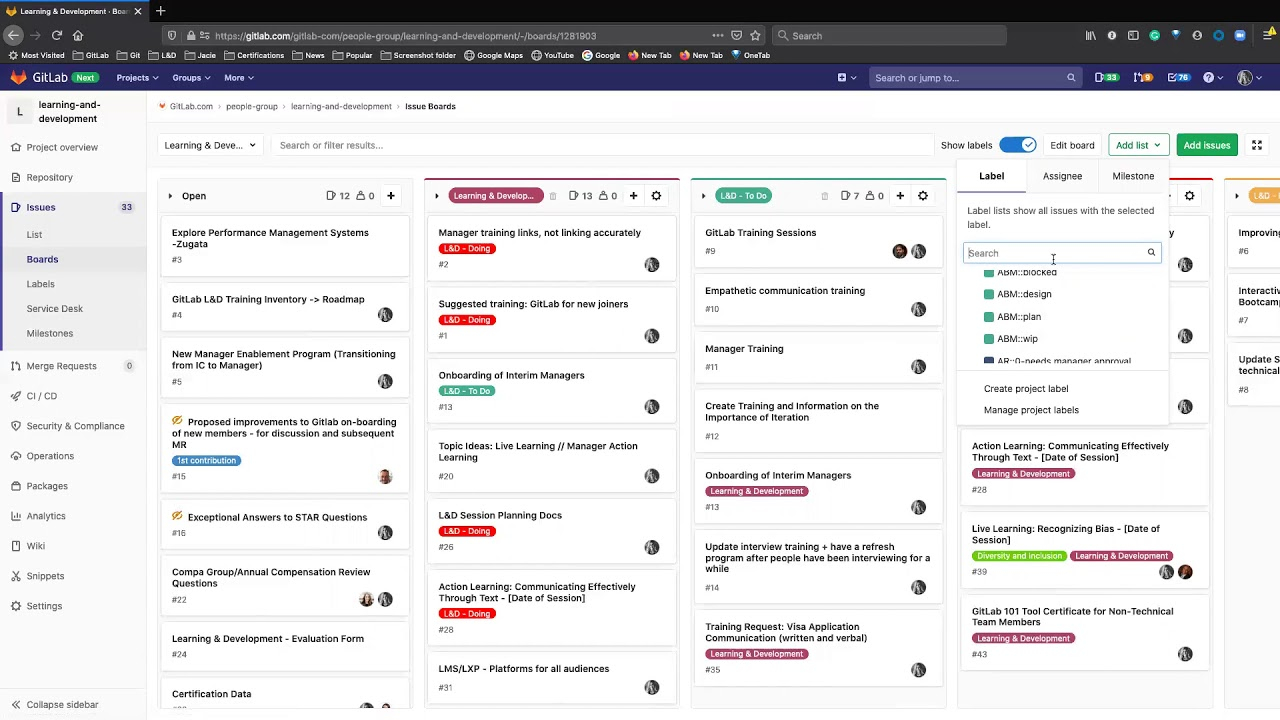Add new issue to Open list
This screenshot has width=1280, height=720.
(x=391, y=196)
